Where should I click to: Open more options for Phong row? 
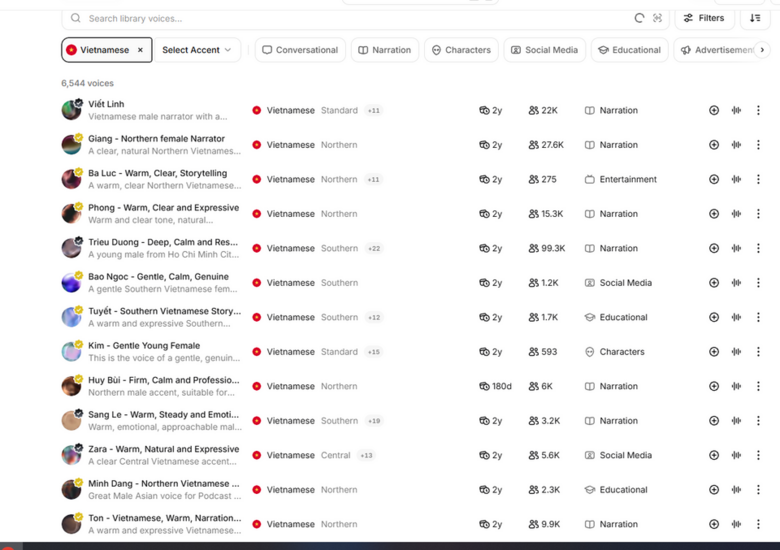(x=758, y=214)
